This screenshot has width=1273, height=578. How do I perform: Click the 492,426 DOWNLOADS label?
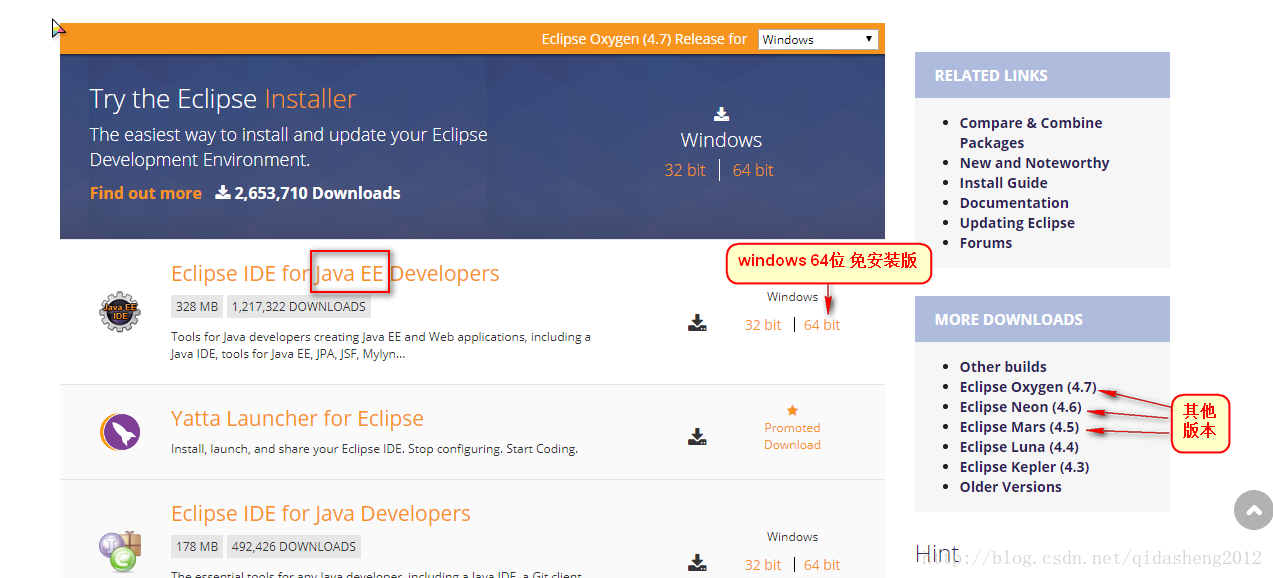click(294, 547)
